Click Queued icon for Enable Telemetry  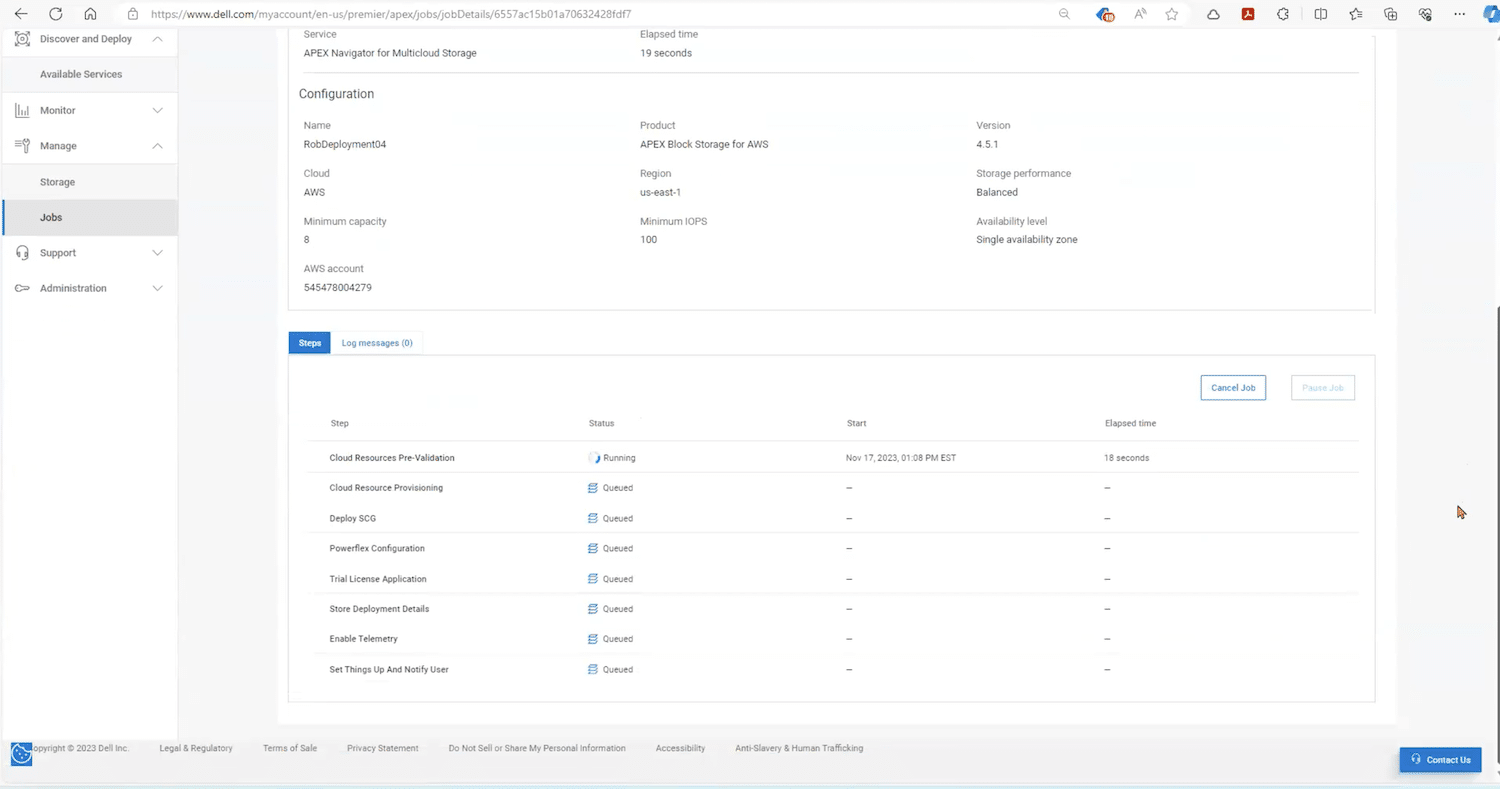[x=593, y=639]
